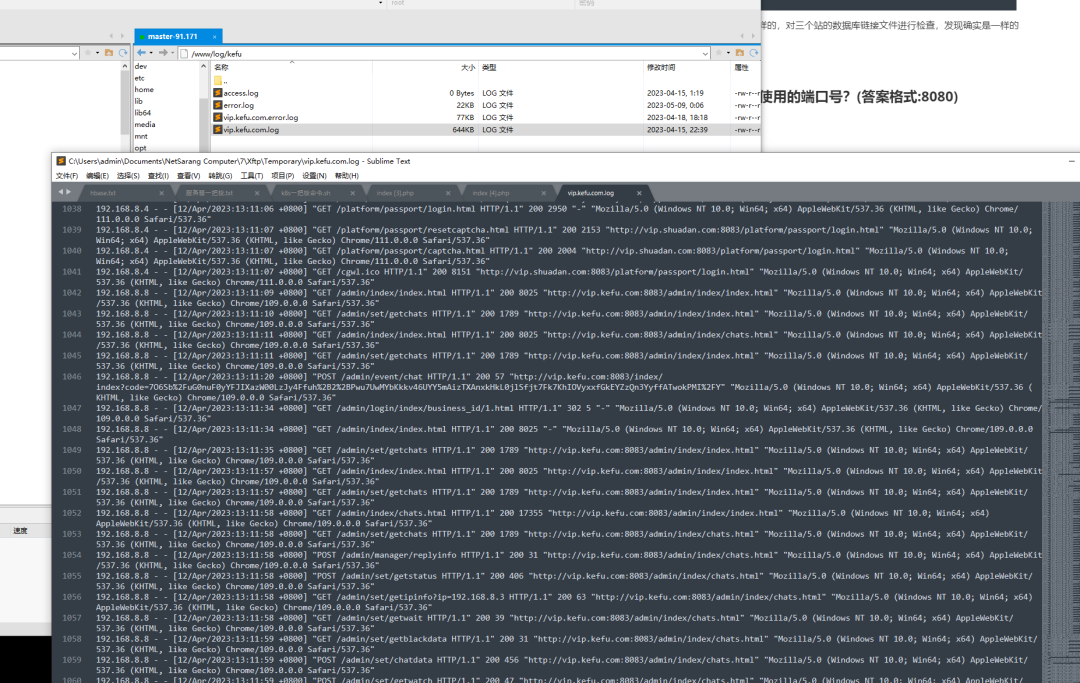Close the hbase.txt tab
This screenshot has width=1080, height=683.
161,193
